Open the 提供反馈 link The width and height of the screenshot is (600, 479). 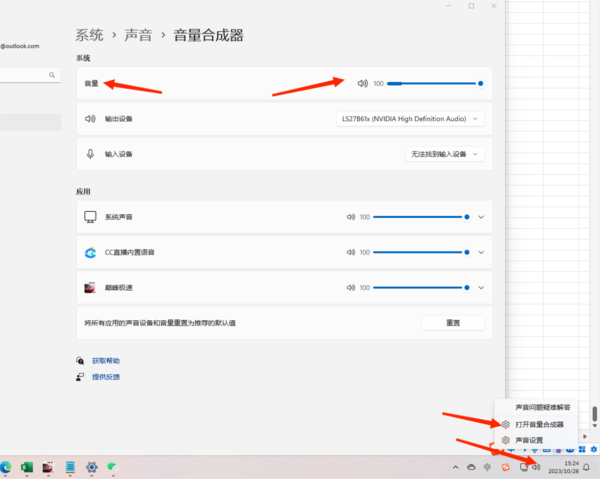coord(106,377)
